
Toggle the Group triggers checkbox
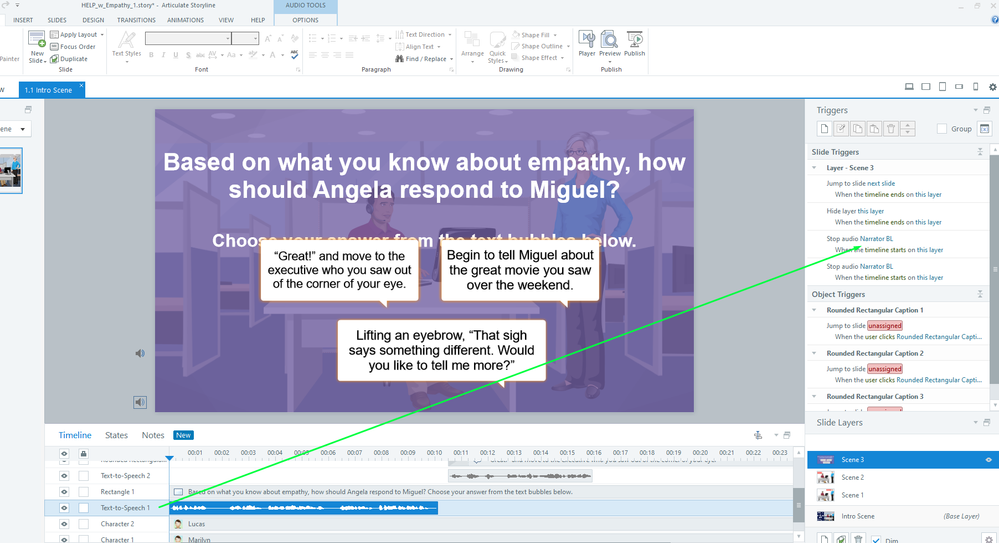(942, 129)
